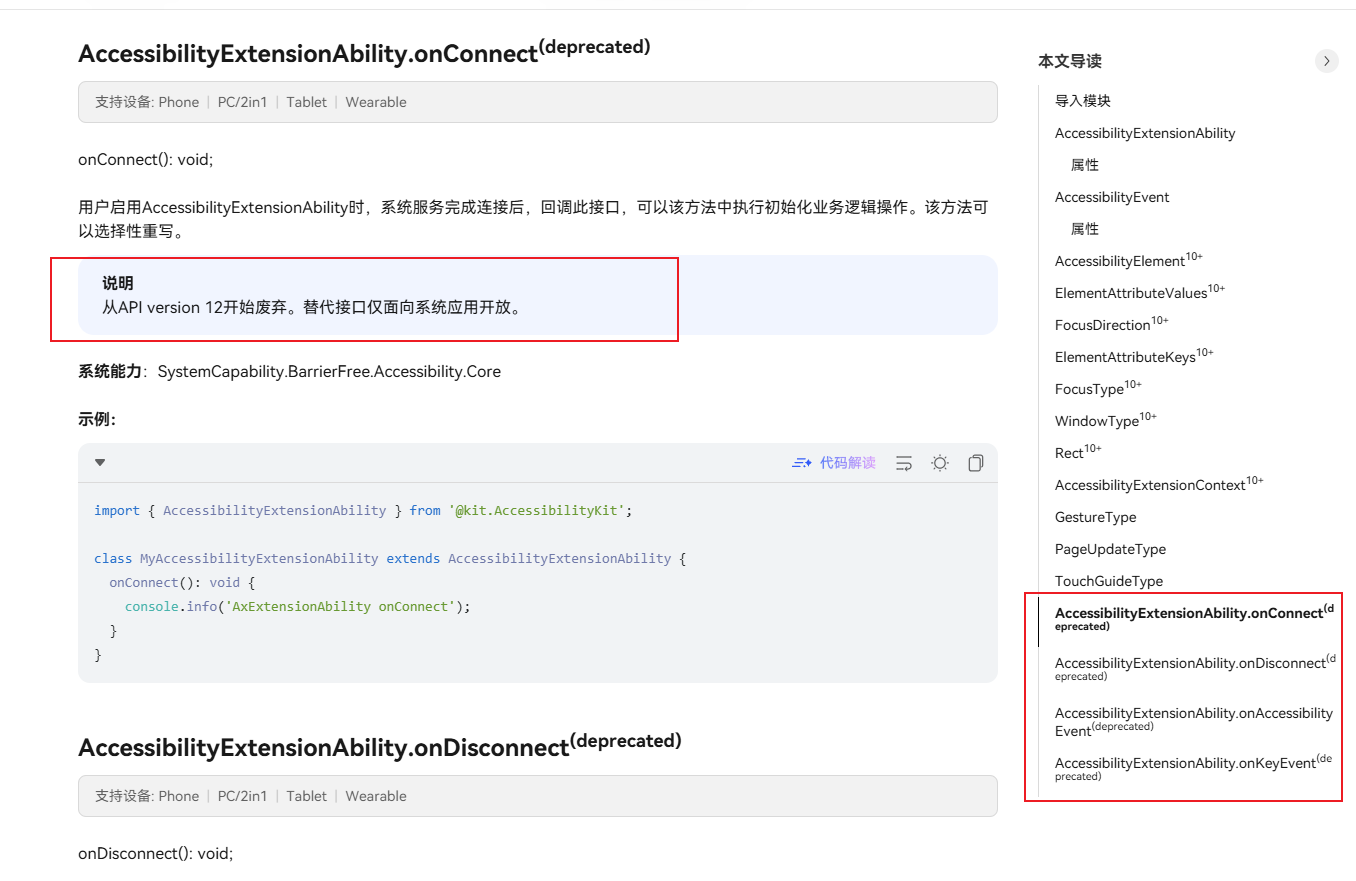The height and width of the screenshot is (881, 1356).
Task: Jump to 导入模块 in the outline
Action: (x=1083, y=101)
